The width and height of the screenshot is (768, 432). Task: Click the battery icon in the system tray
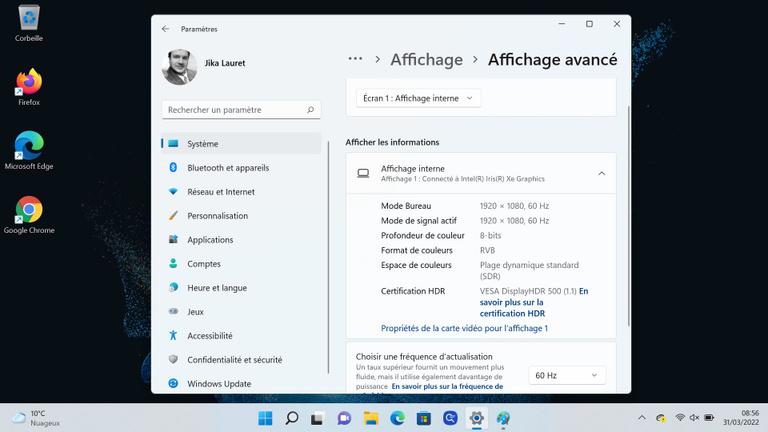(x=709, y=418)
